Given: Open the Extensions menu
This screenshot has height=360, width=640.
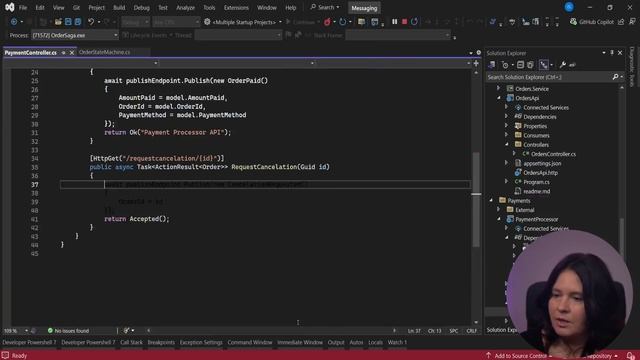Looking at the screenshot, I should (236, 7).
